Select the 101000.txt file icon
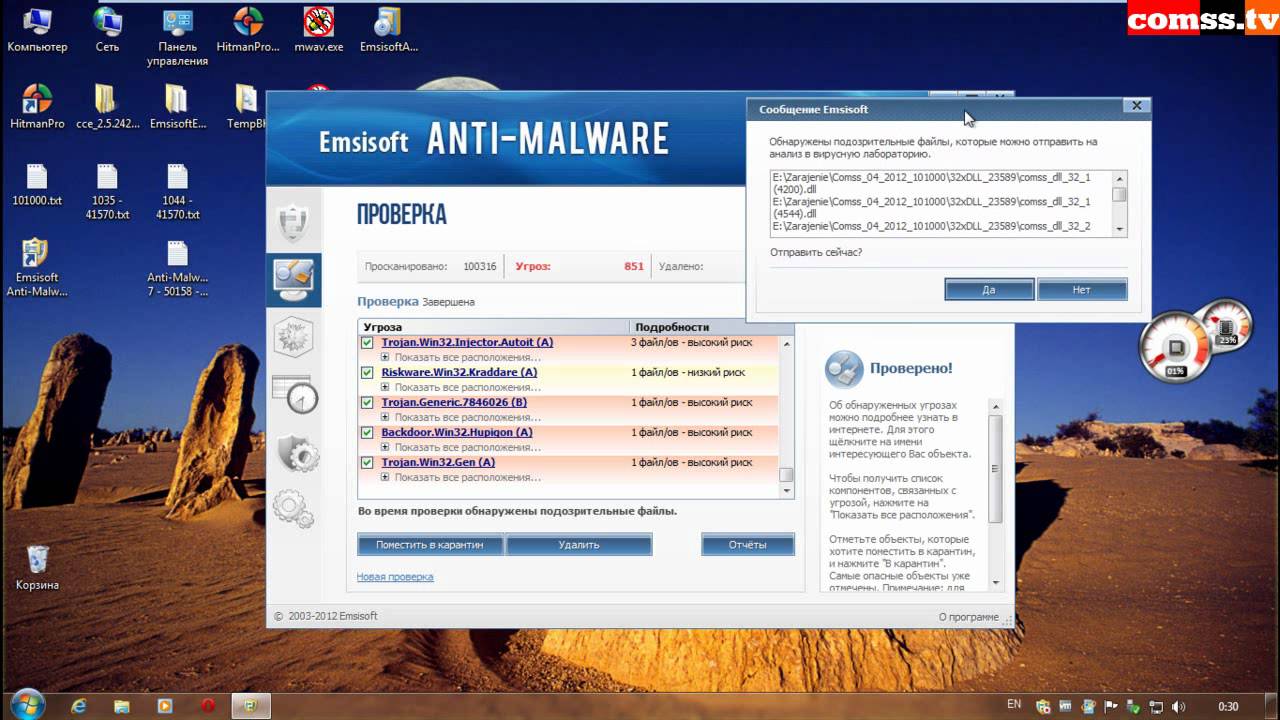This screenshot has height=720, width=1280. pyautogui.click(x=37, y=184)
